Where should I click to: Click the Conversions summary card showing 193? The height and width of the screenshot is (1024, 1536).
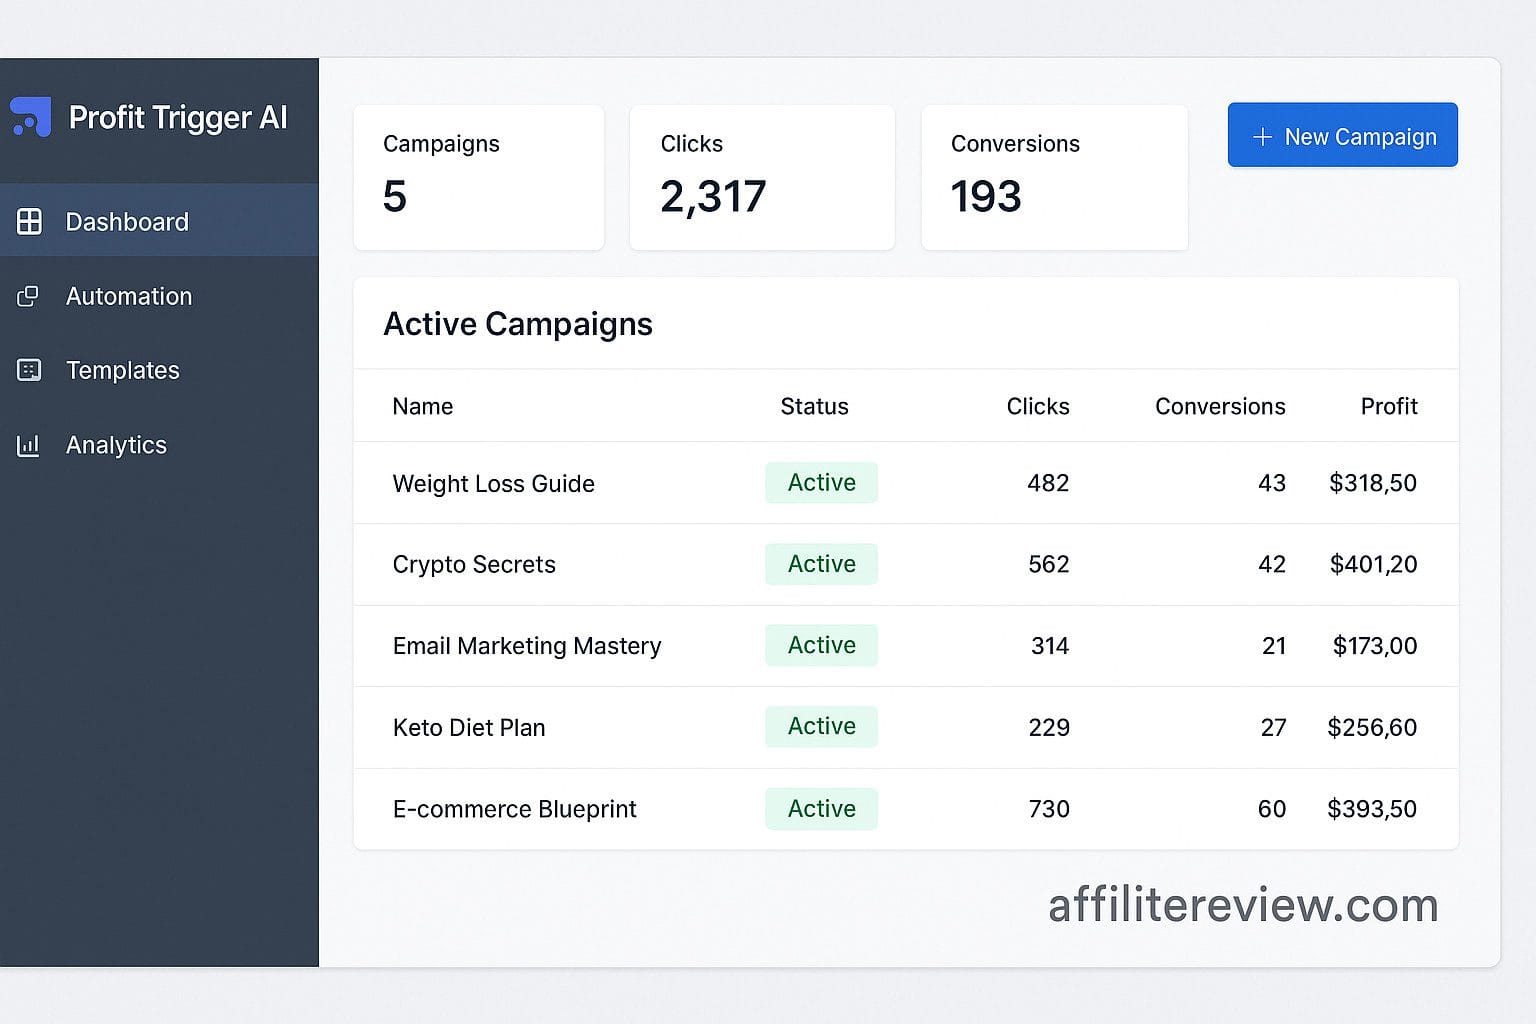click(1054, 177)
